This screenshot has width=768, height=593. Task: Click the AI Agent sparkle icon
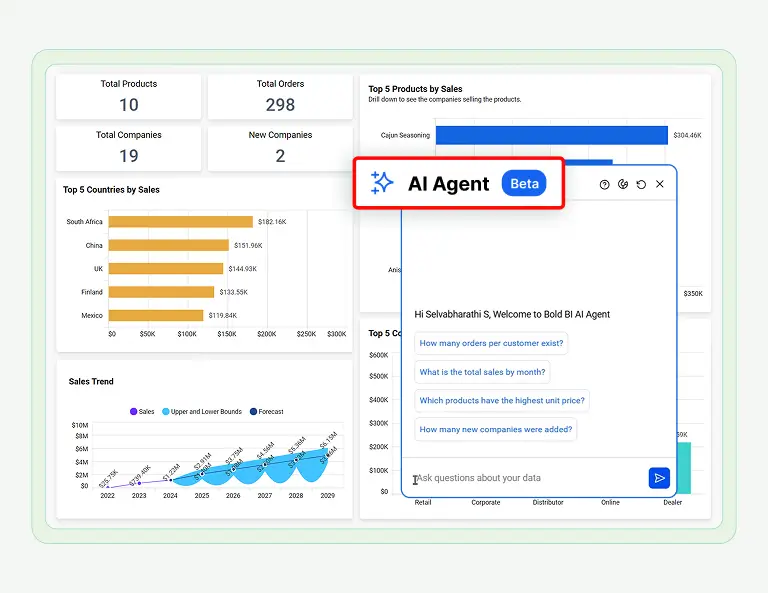382,183
